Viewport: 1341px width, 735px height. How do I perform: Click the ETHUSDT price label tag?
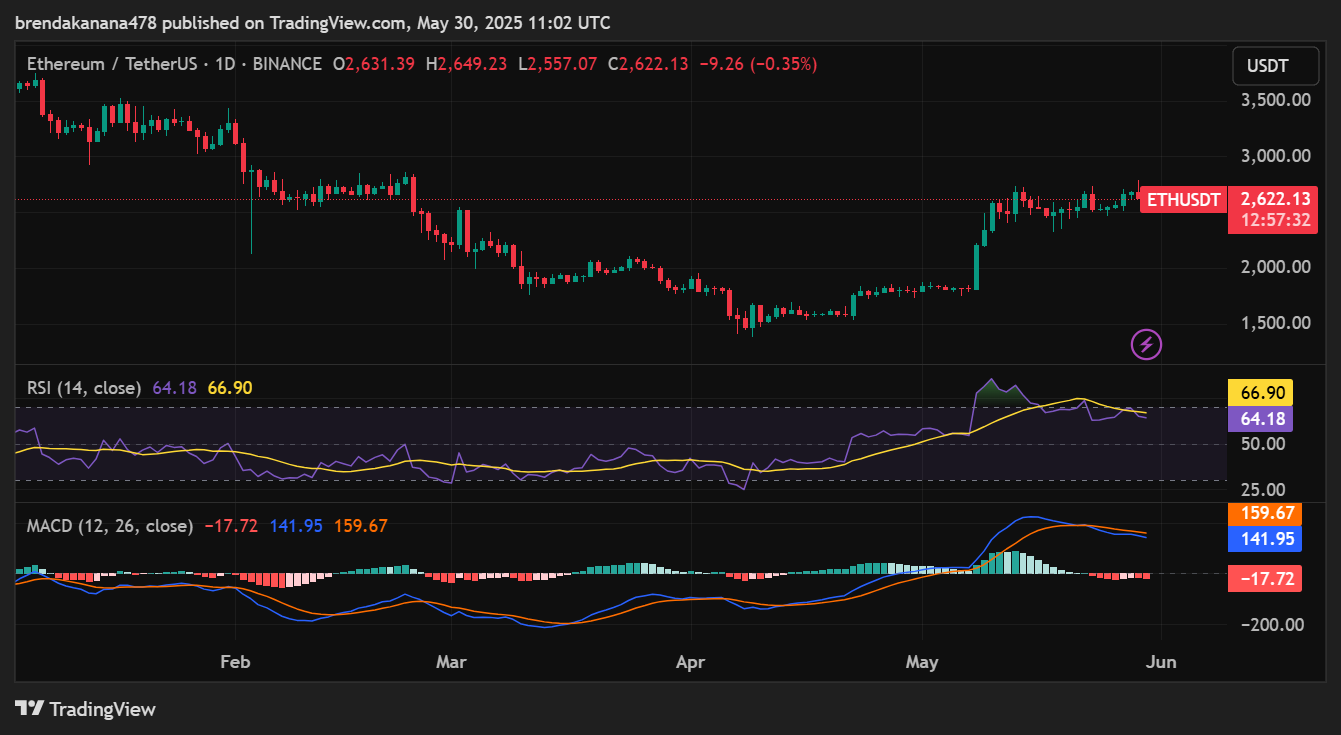(x=1183, y=199)
